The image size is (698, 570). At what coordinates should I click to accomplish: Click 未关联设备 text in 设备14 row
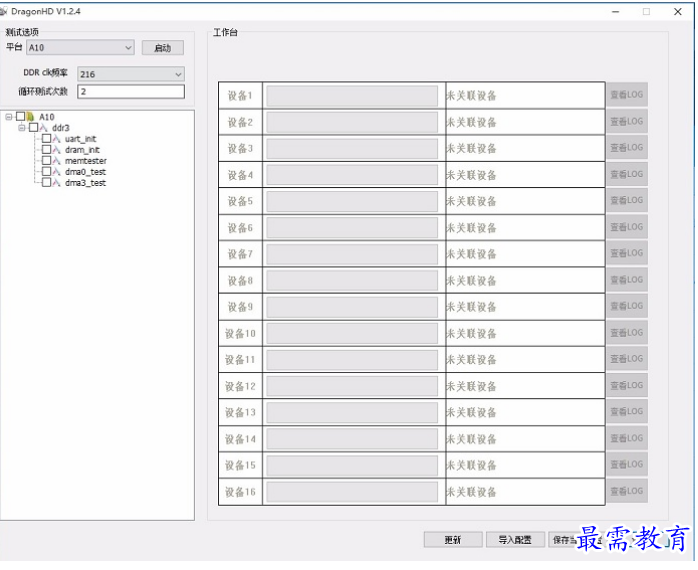(471, 440)
